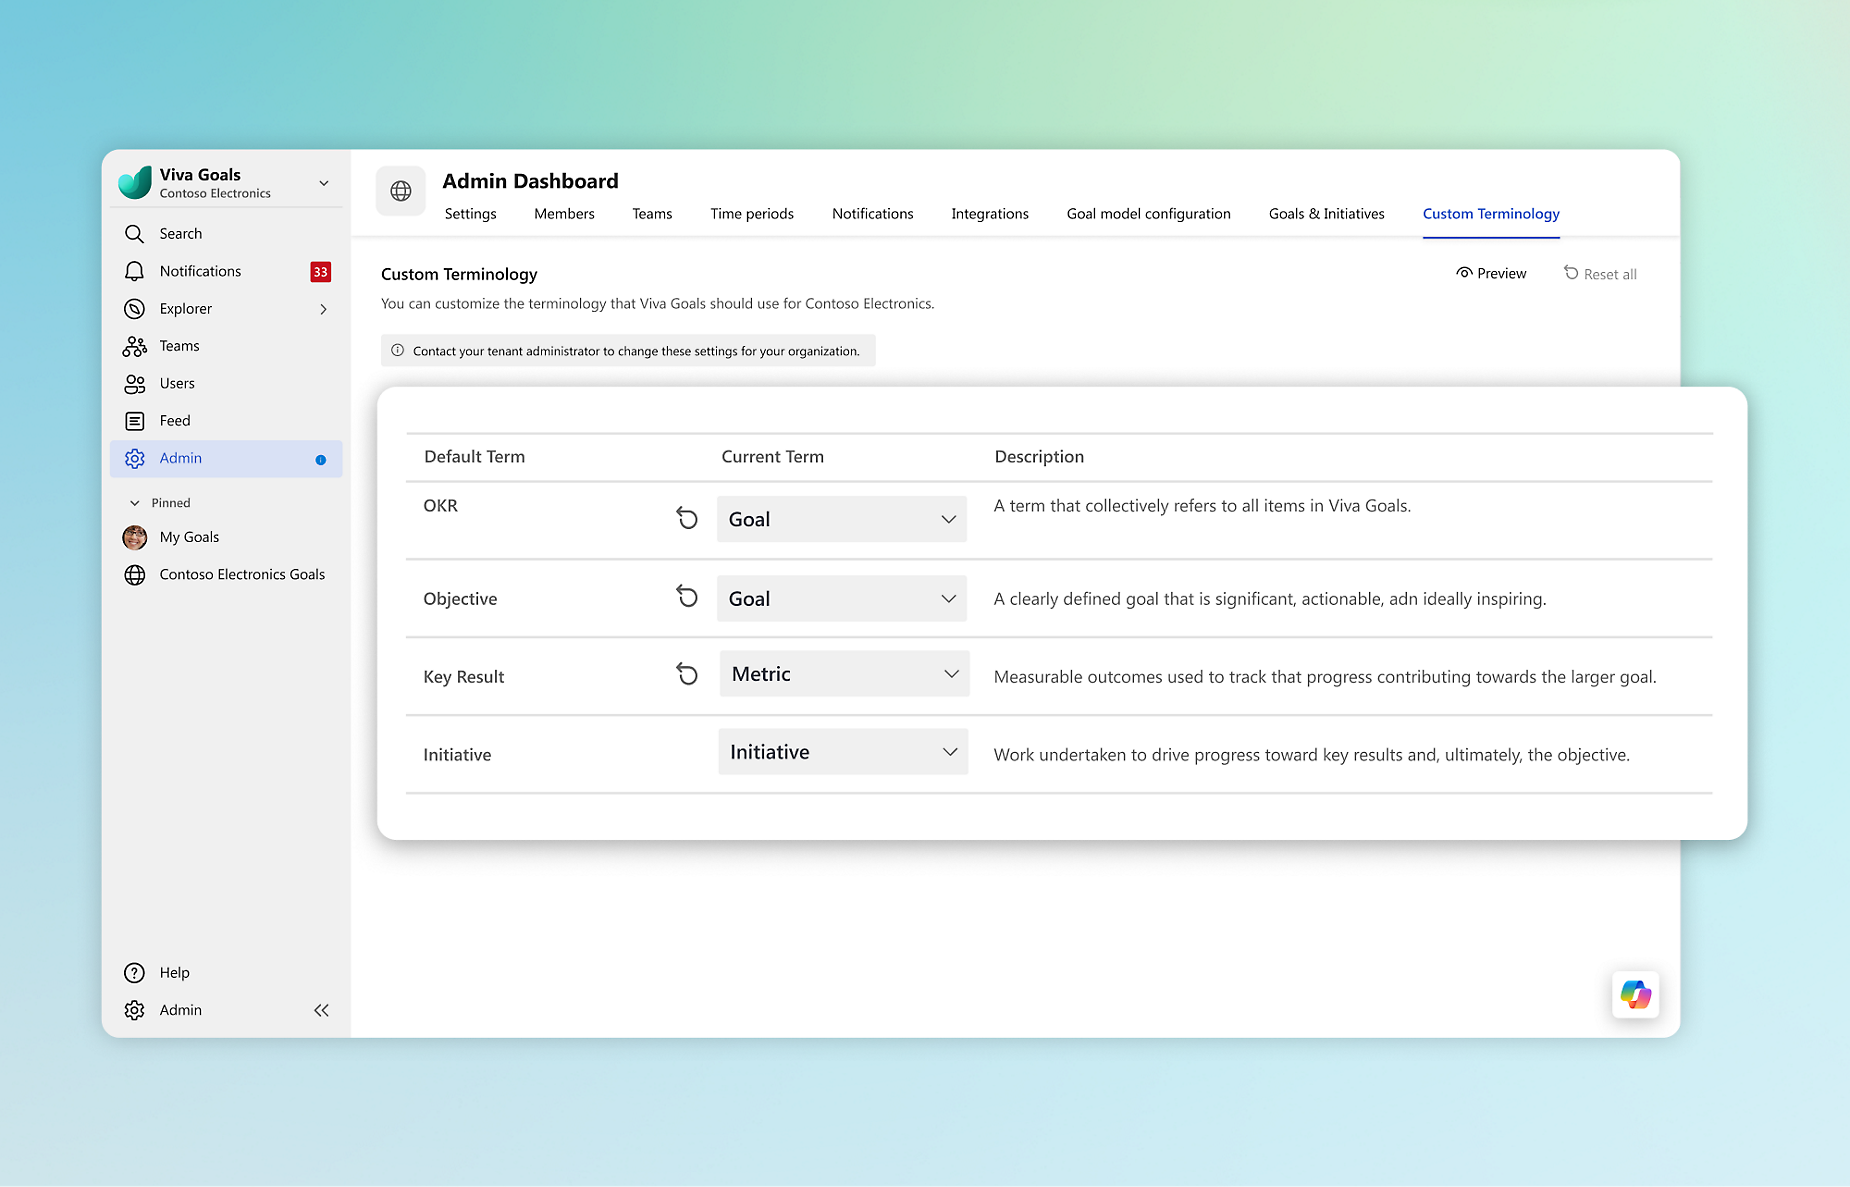Switch to the Members tab

click(x=564, y=214)
